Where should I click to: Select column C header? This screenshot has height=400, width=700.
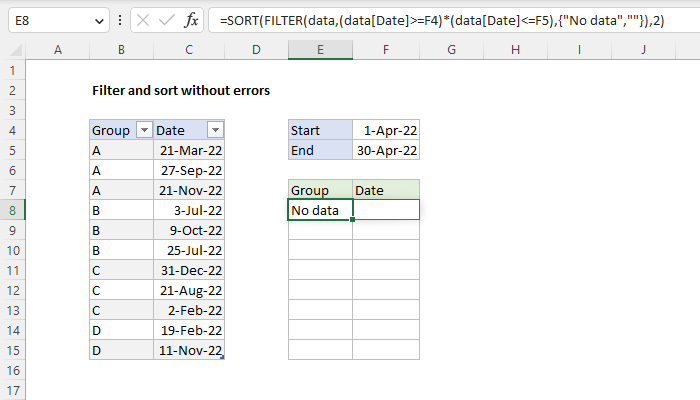click(x=189, y=50)
